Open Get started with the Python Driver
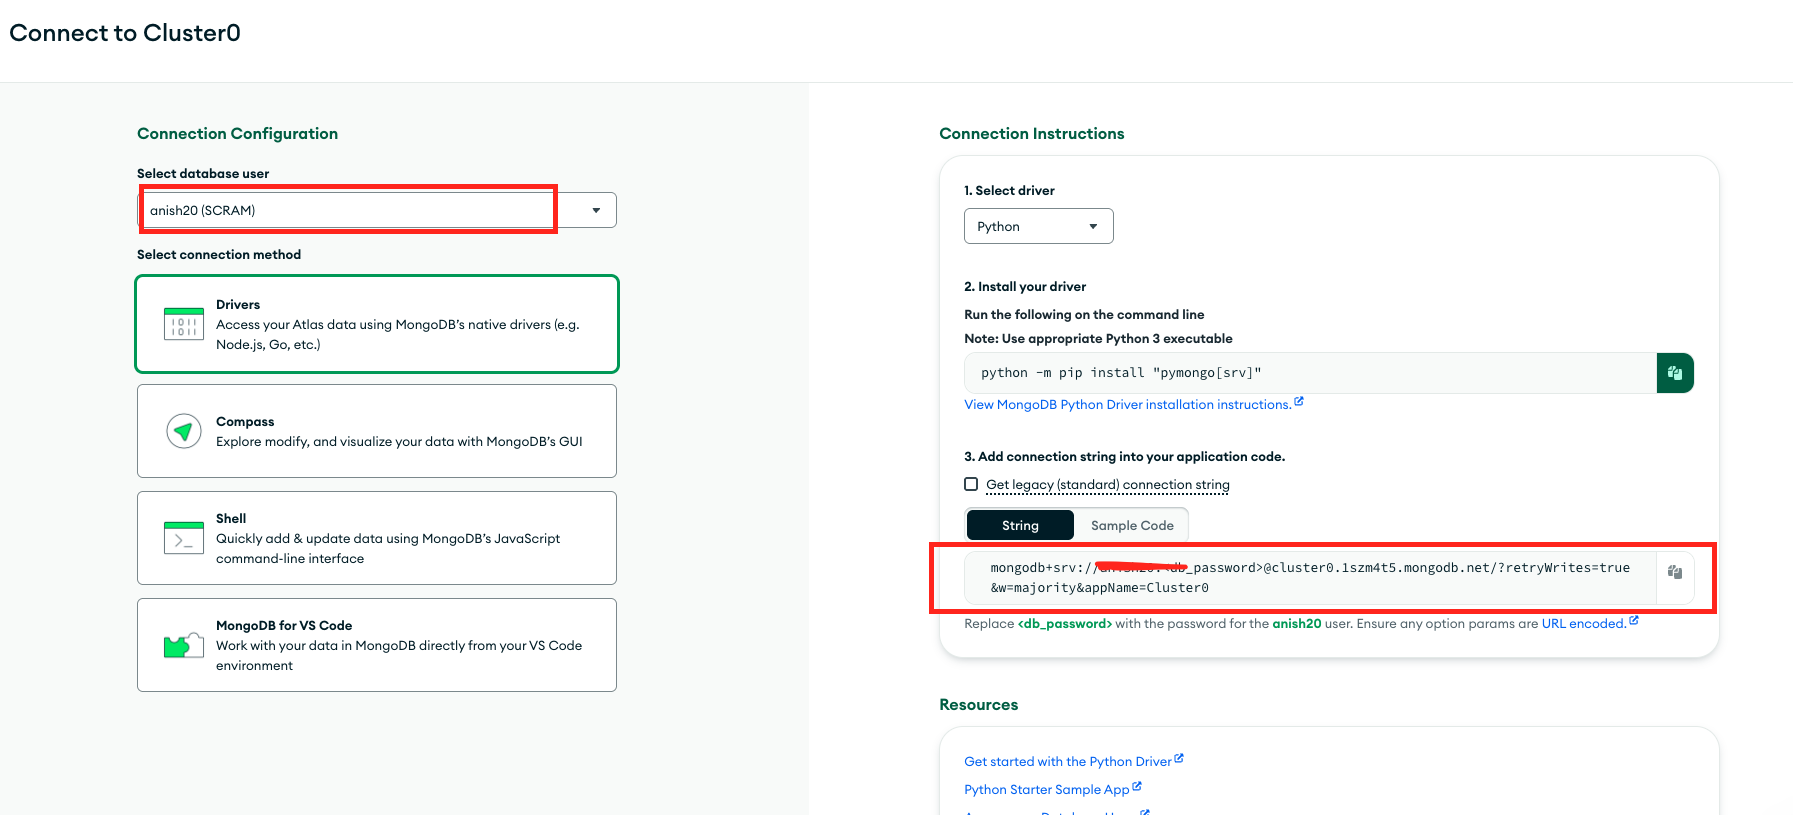This screenshot has width=1793, height=815. 1067,762
